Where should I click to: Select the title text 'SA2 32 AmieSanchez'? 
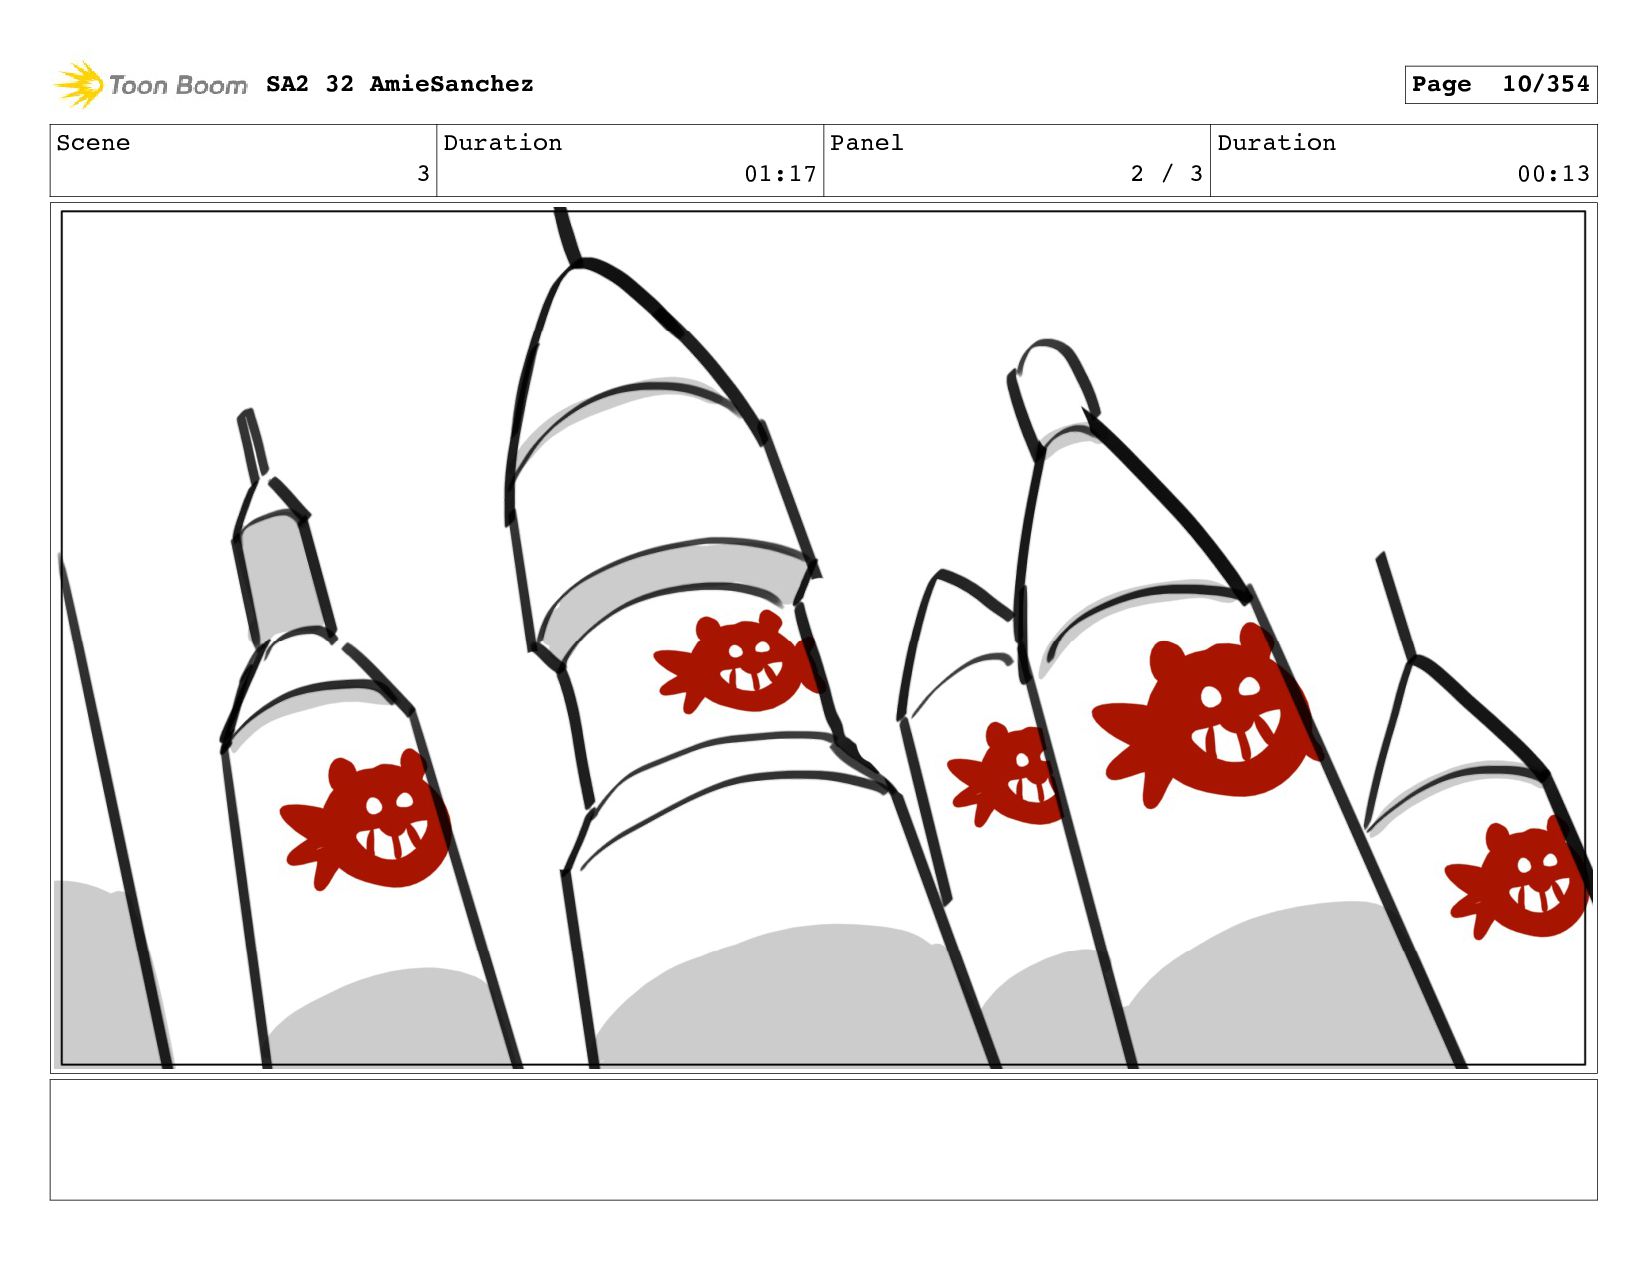pyautogui.click(x=400, y=84)
